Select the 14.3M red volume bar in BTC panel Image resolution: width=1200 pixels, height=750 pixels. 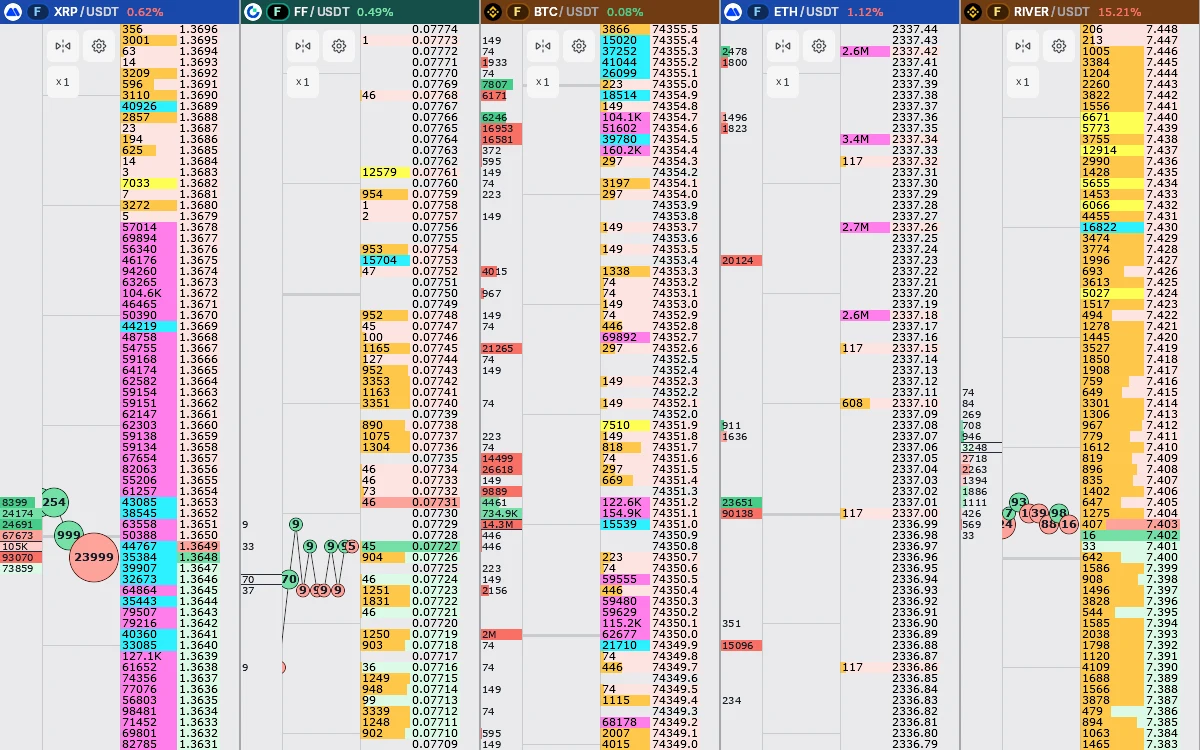[501, 524]
